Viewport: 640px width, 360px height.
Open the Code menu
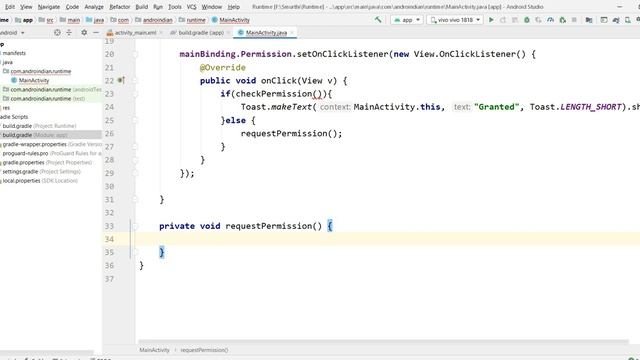[x=72, y=7]
